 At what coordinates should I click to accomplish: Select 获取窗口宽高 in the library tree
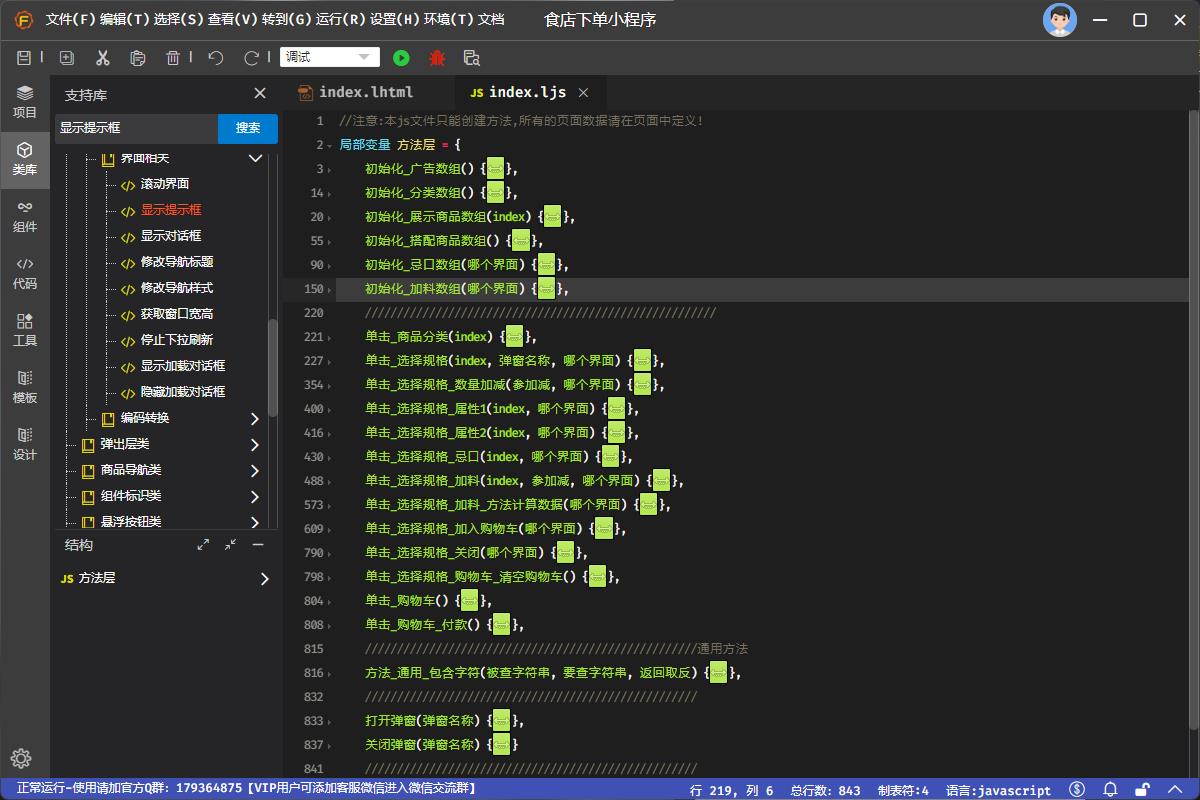[x=177, y=314]
